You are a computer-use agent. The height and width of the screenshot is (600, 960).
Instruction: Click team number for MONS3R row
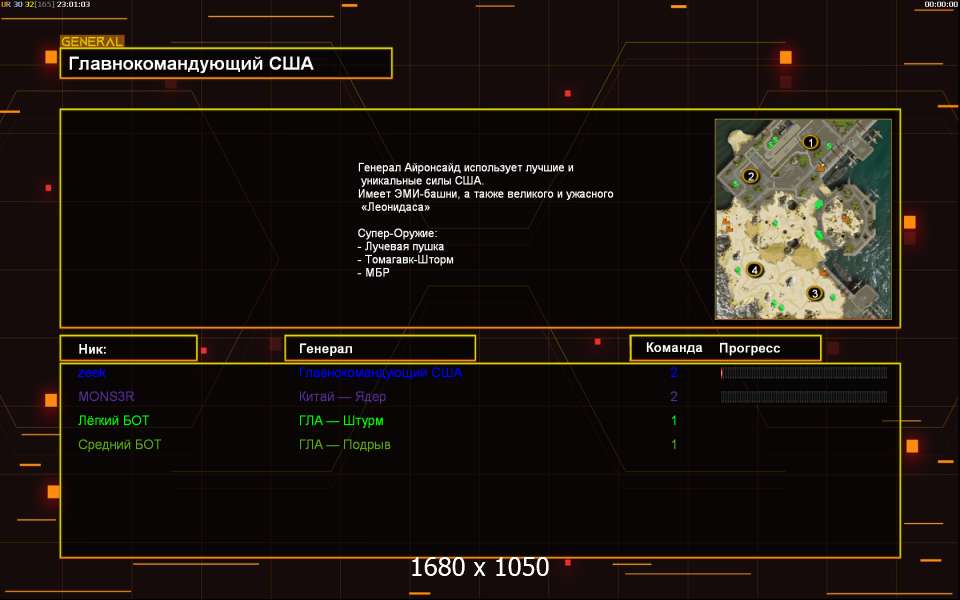click(x=674, y=396)
